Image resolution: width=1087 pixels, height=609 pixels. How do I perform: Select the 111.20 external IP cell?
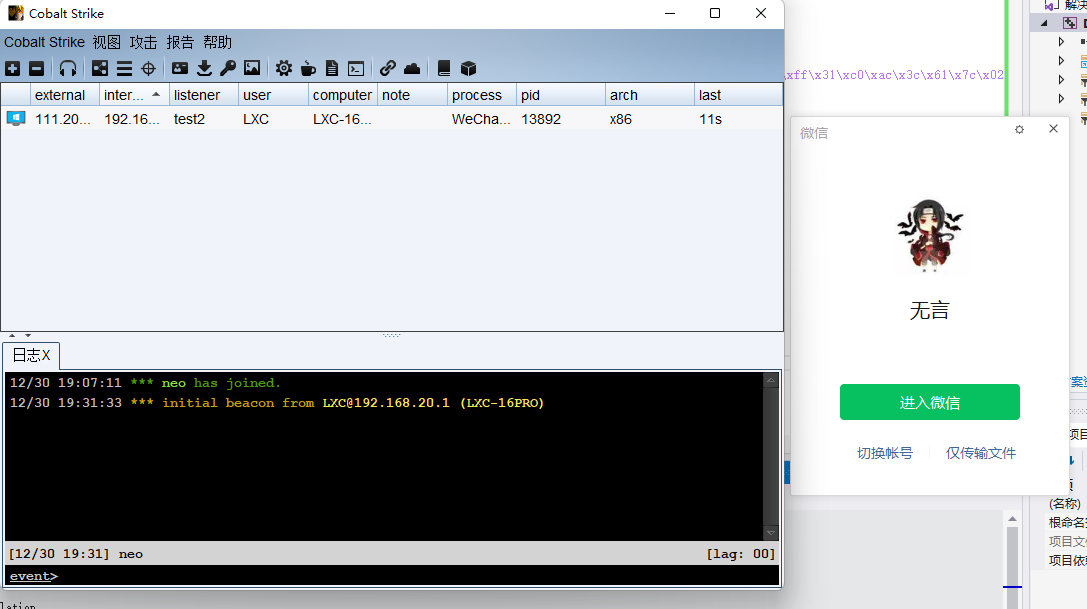click(x=63, y=119)
